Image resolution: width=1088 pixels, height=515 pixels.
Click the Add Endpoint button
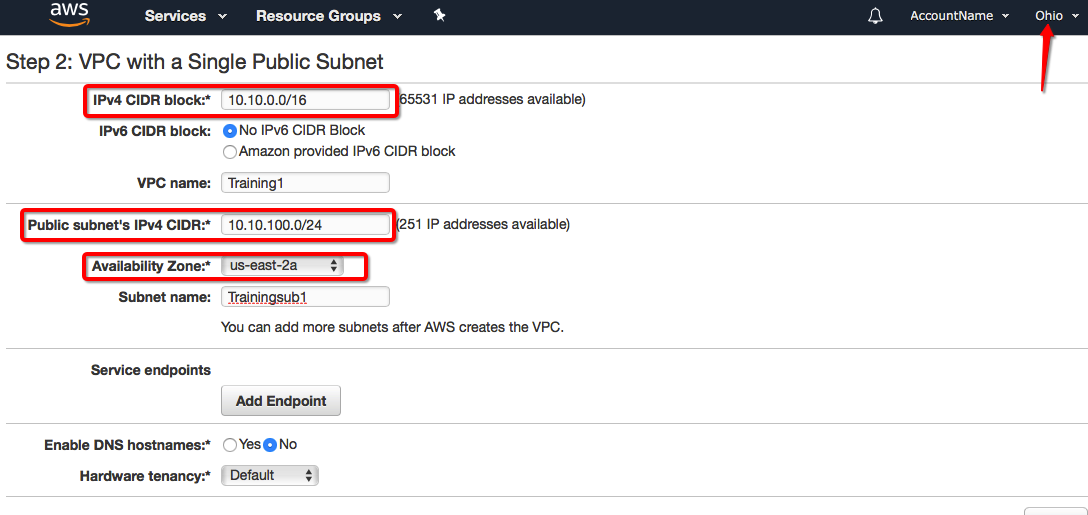pos(281,401)
